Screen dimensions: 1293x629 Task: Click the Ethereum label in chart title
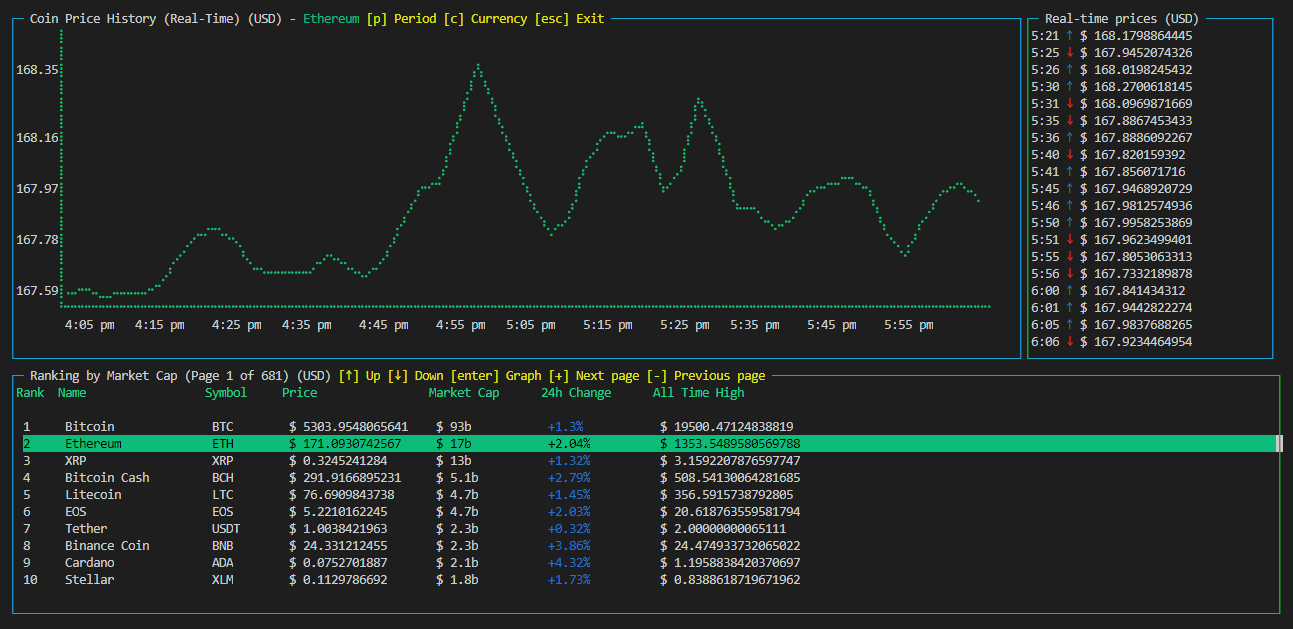coord(331,19)
